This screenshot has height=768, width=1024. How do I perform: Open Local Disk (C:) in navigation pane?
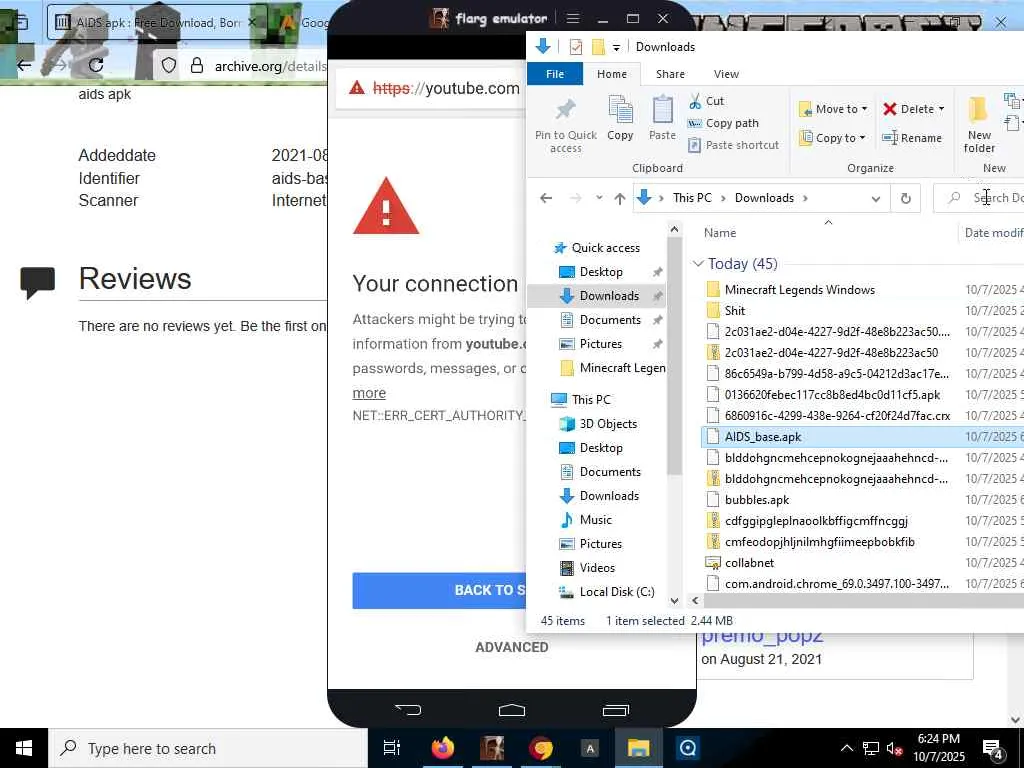[616, 592]
